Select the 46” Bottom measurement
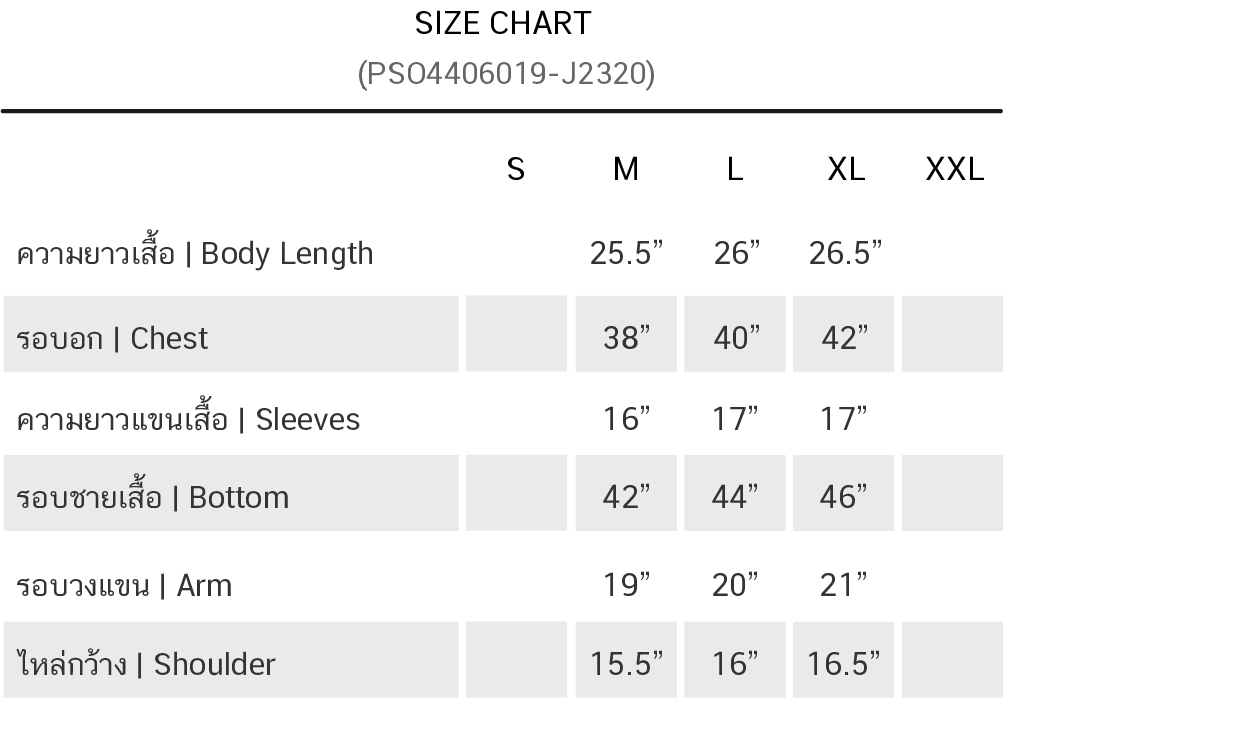This screenshot has width=1255, height=746. point(843,497)
